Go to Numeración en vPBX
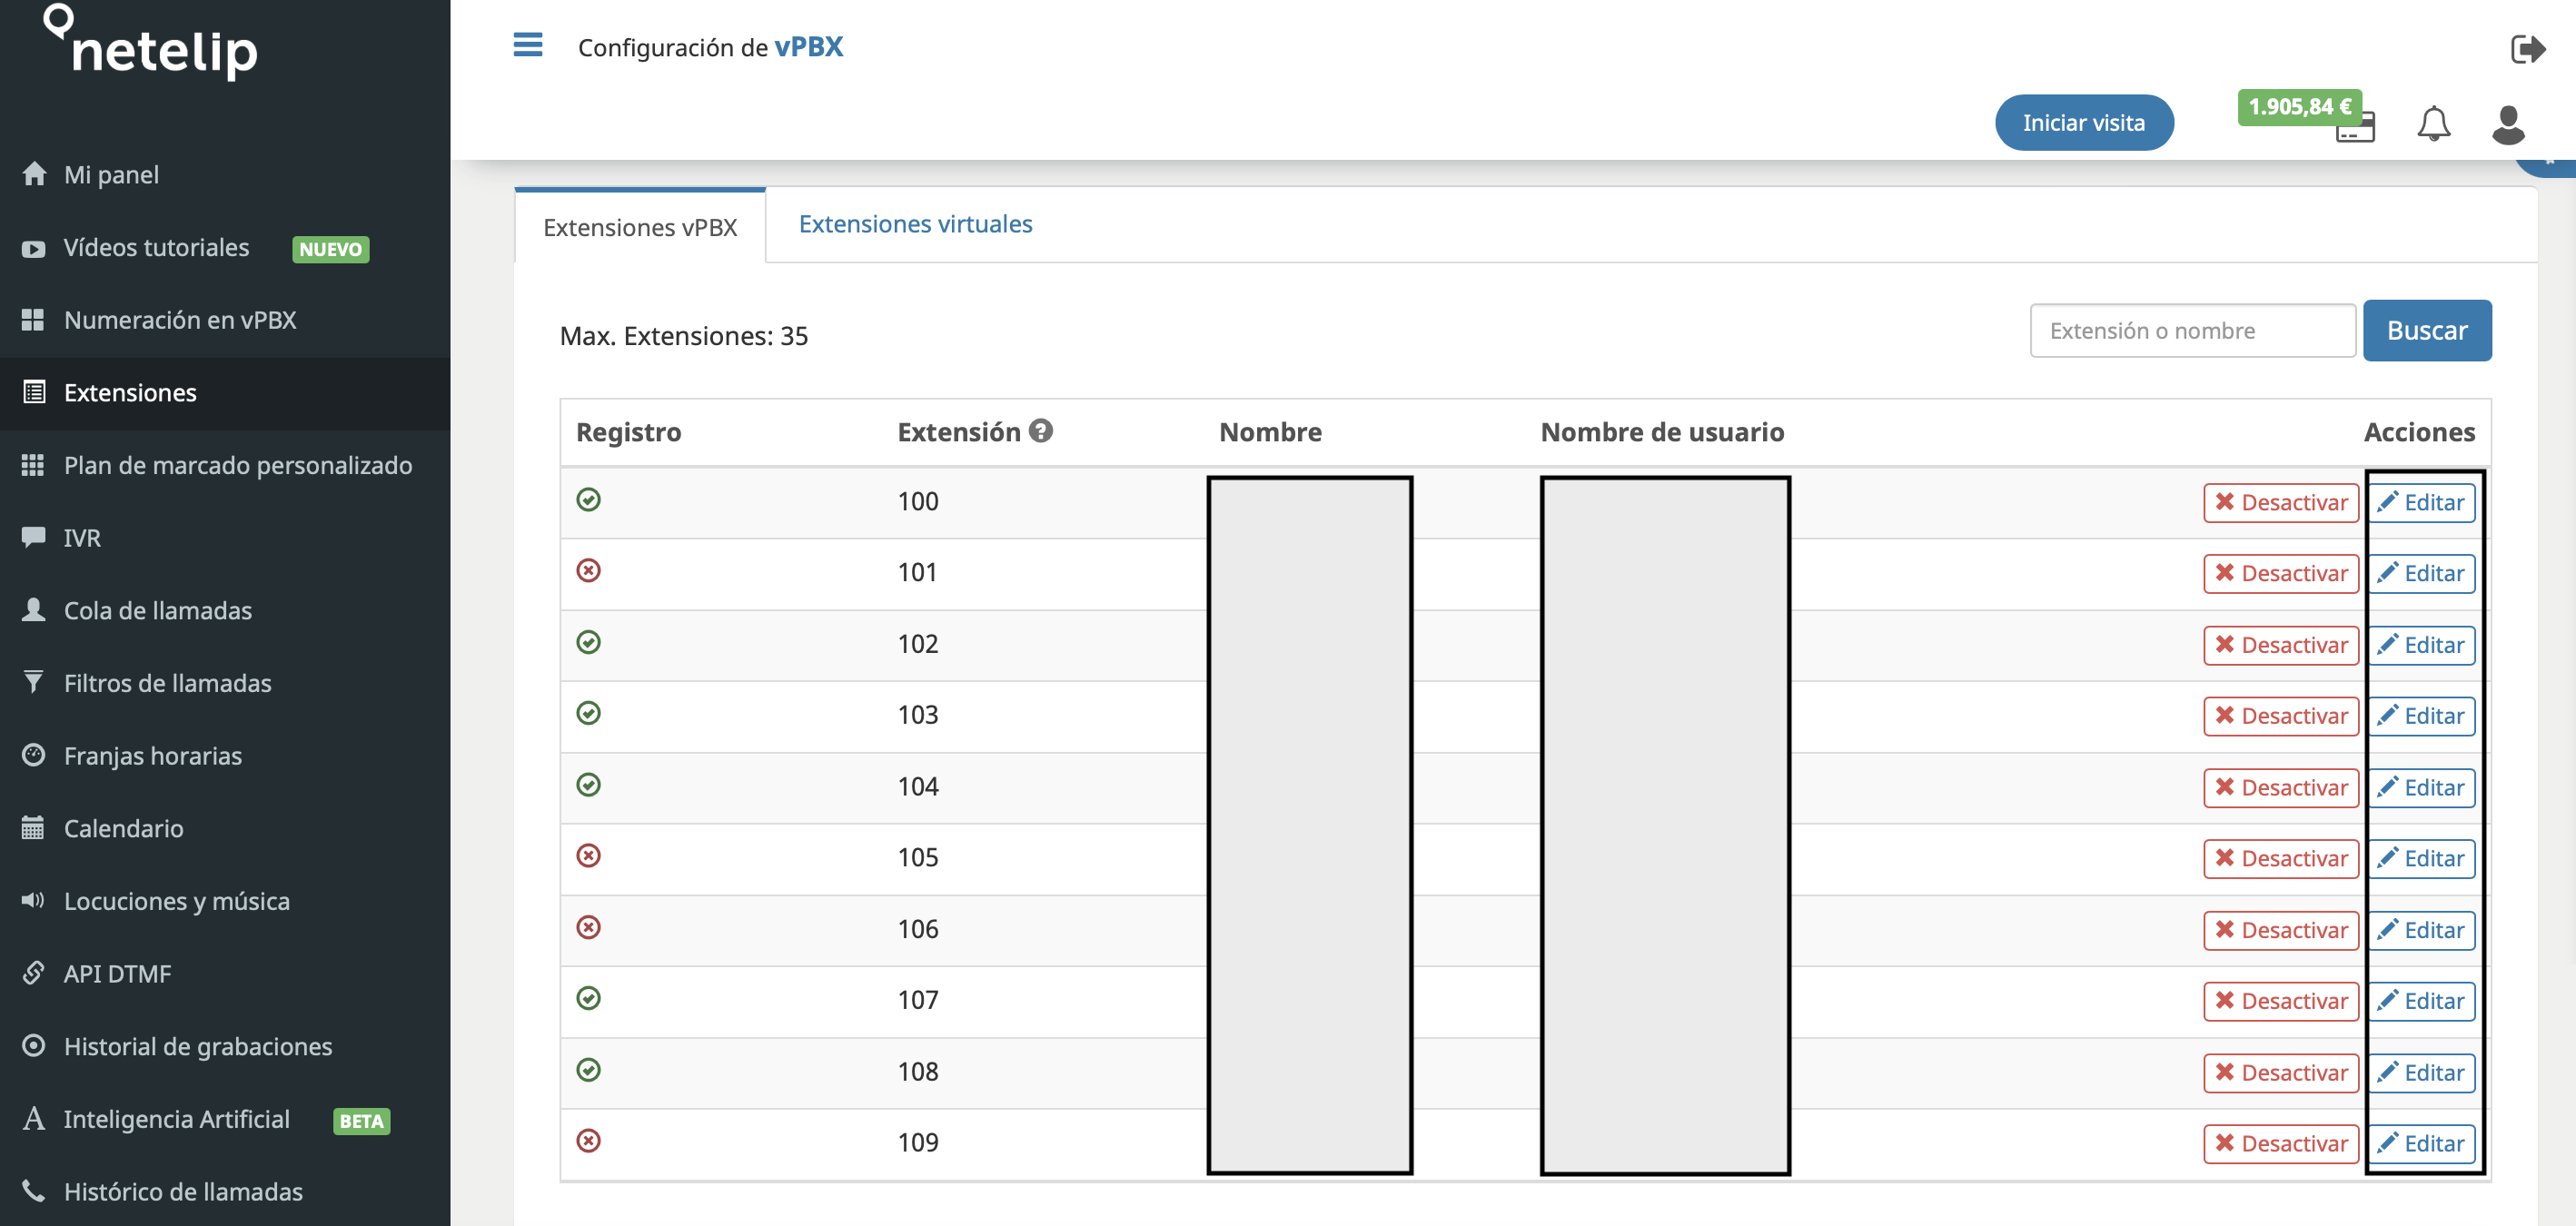 225,320
